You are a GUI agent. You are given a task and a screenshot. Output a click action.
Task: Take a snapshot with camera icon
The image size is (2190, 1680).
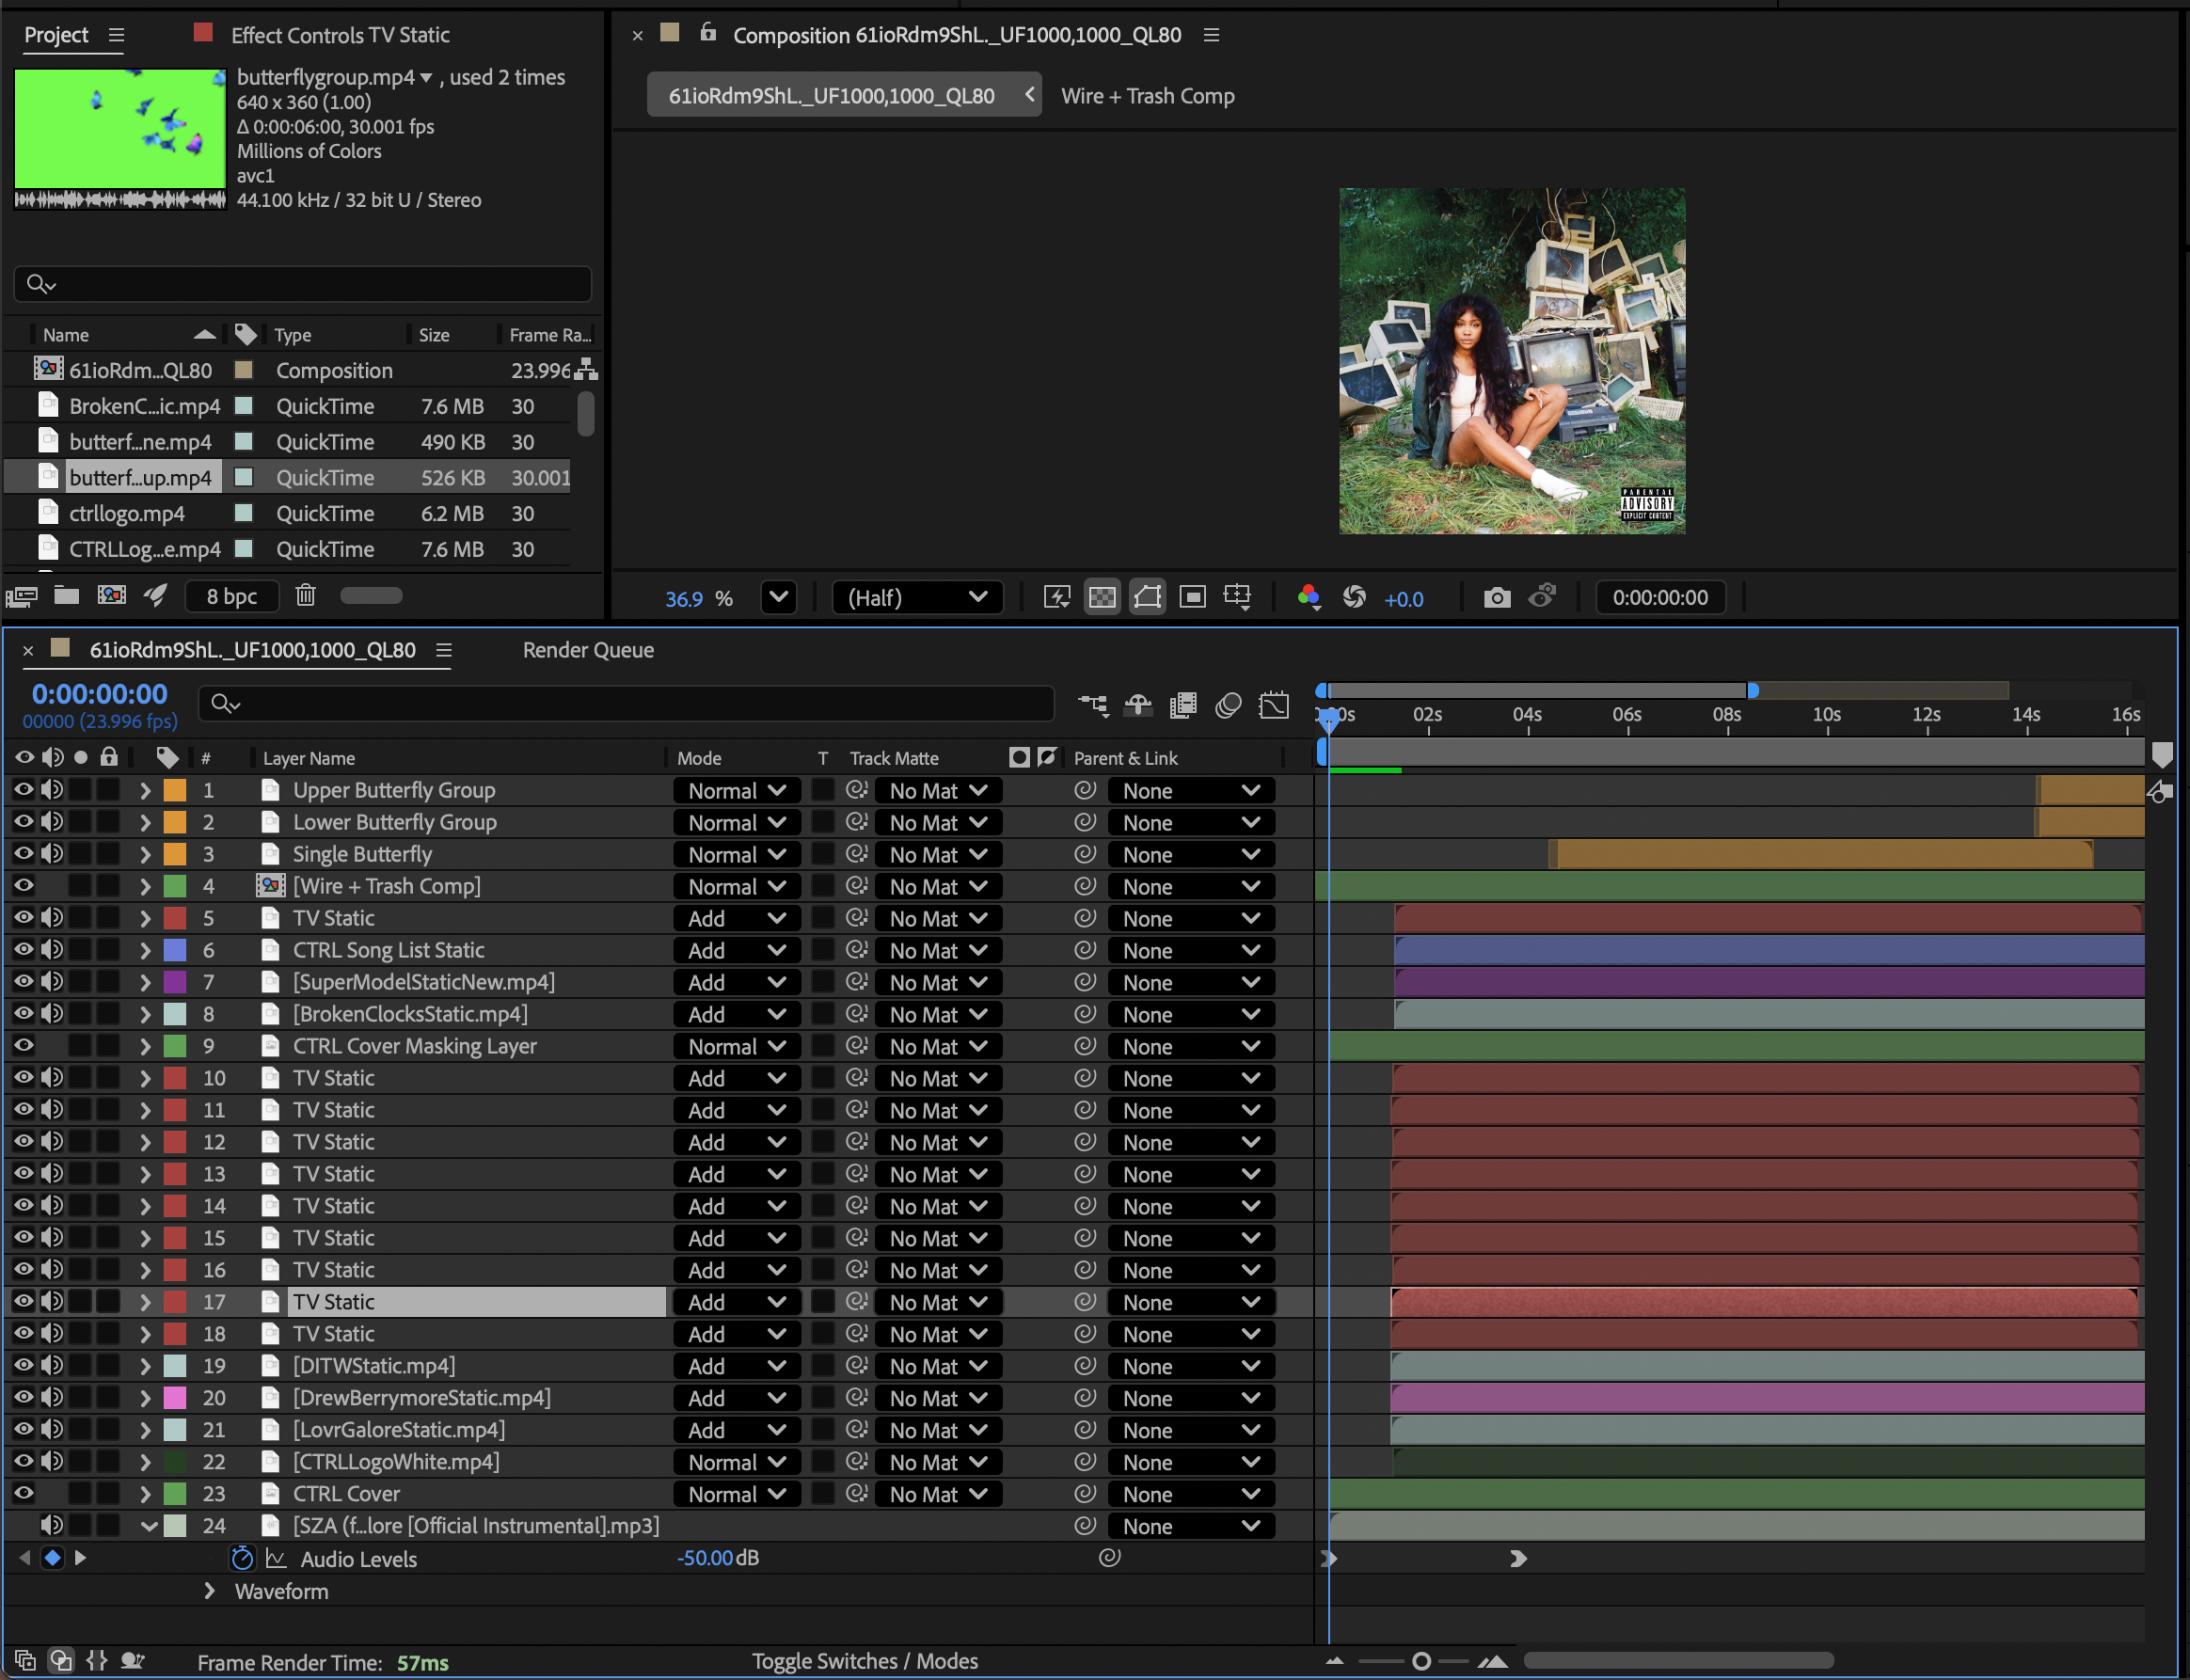pyautogui.click(x=1496, y=598)
